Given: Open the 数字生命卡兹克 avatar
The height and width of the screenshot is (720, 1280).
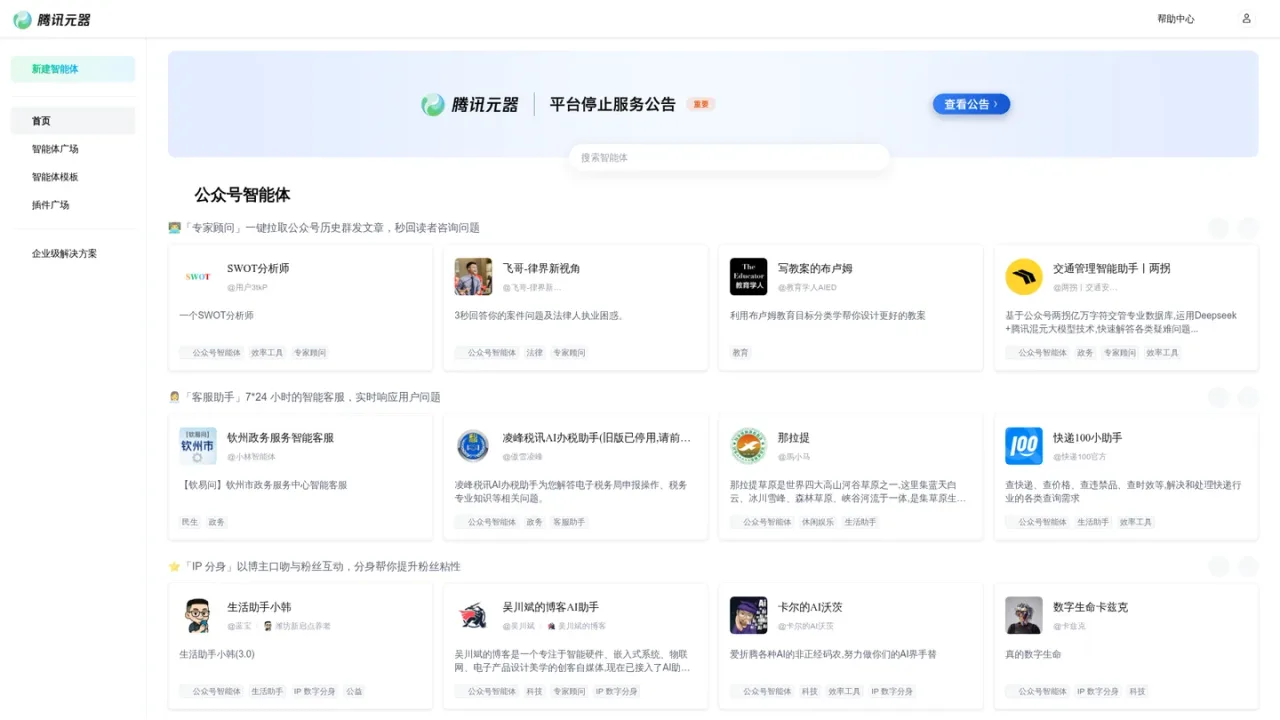Looking at the screenshot, I should 1024,615.
